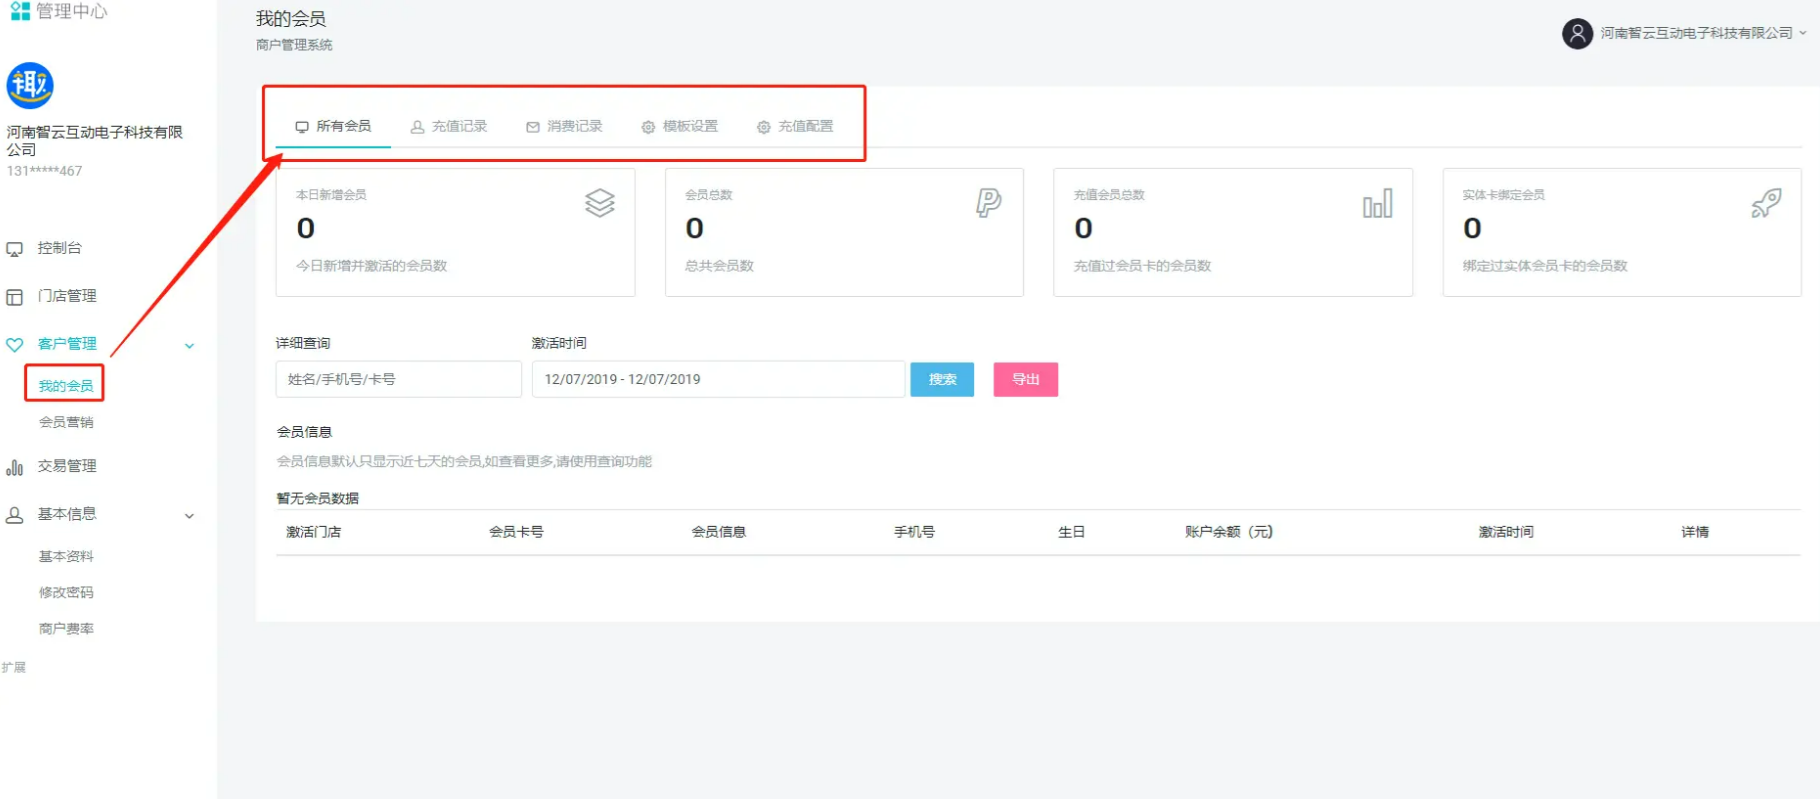The image size is (1820, 799).
Task: Click the 消费记录 tab envelope icon
Action: click(533, 127)
